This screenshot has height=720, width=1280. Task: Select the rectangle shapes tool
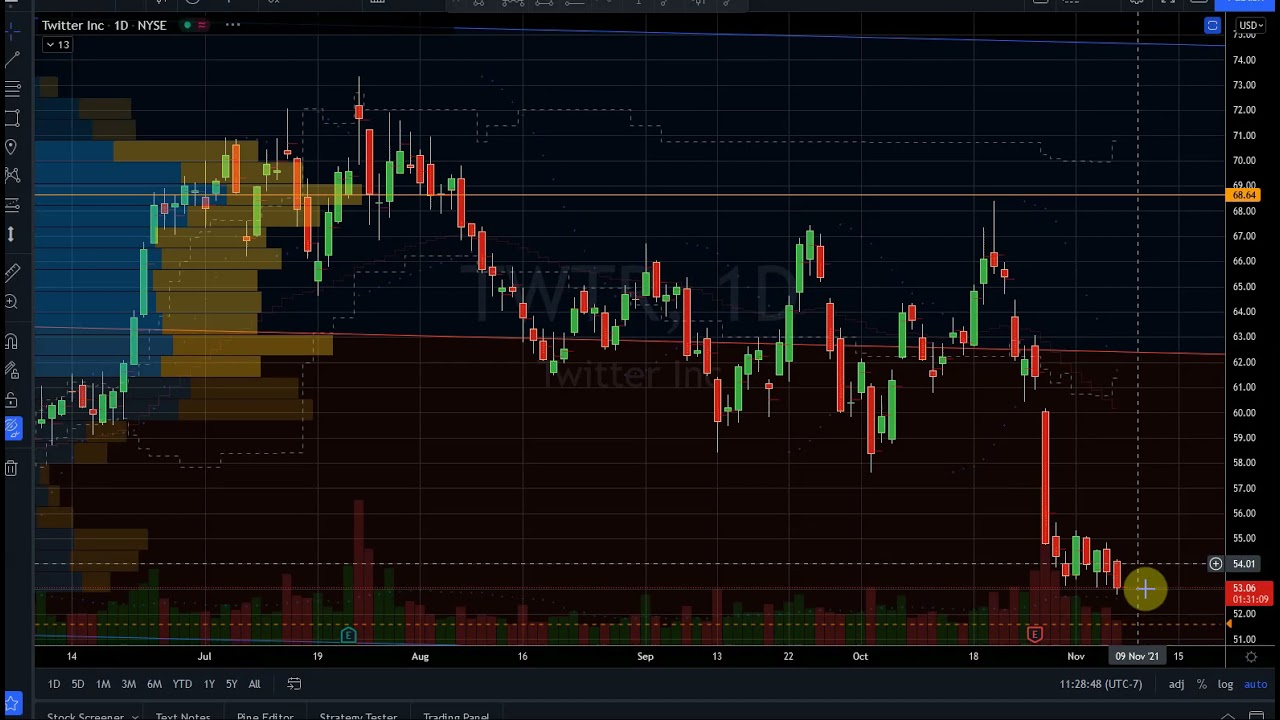coord(12,118)
